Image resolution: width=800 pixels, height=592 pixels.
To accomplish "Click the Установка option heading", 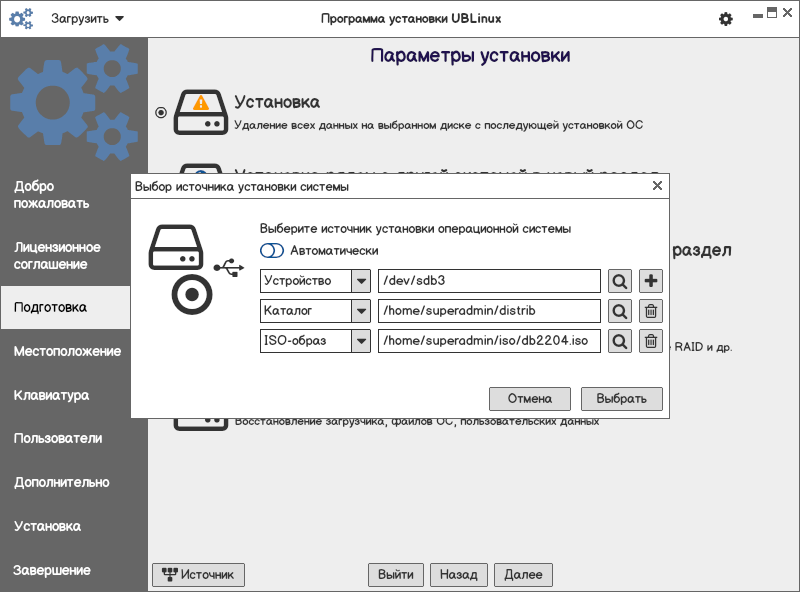I will 277,103.
